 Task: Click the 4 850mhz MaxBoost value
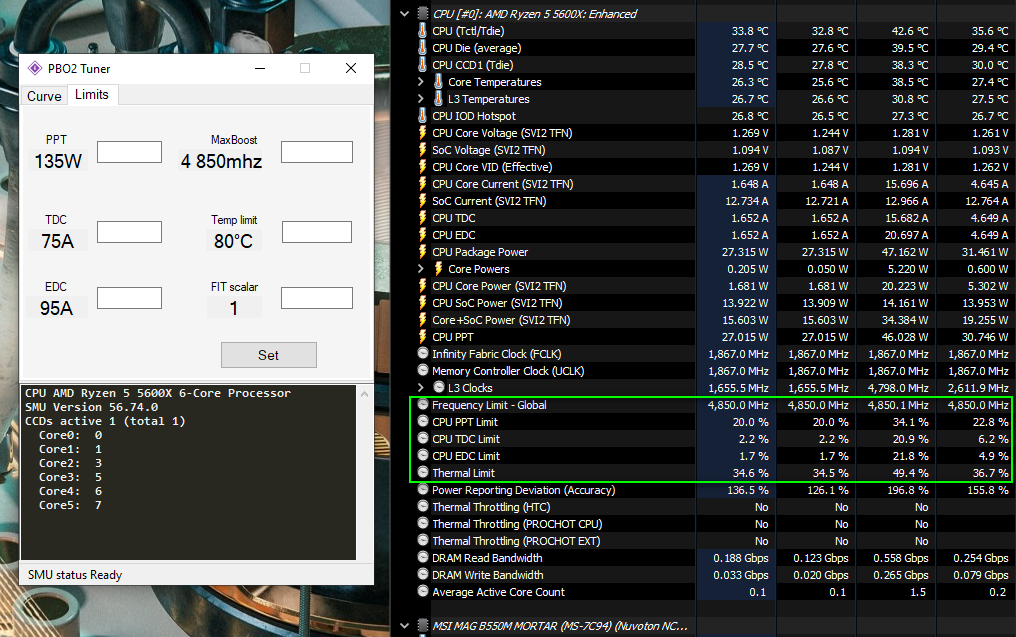point(221,161)
